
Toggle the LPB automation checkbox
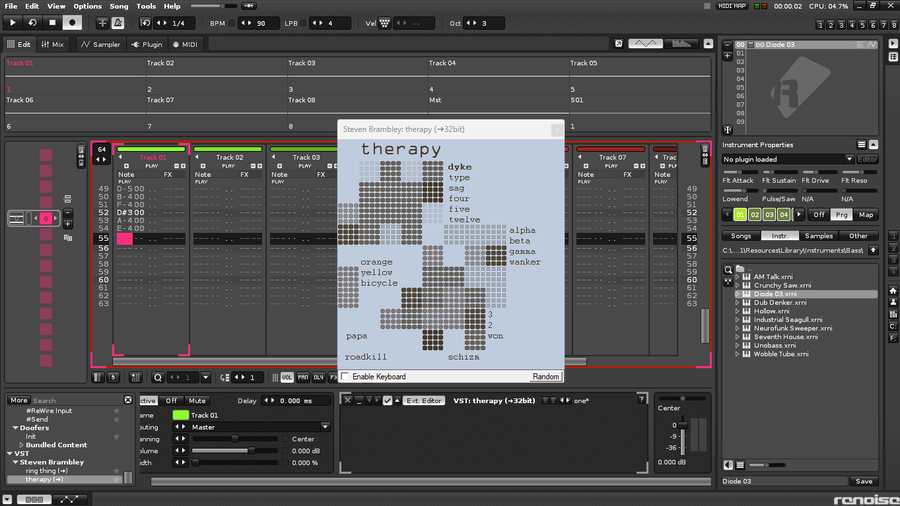click(303, 24)
